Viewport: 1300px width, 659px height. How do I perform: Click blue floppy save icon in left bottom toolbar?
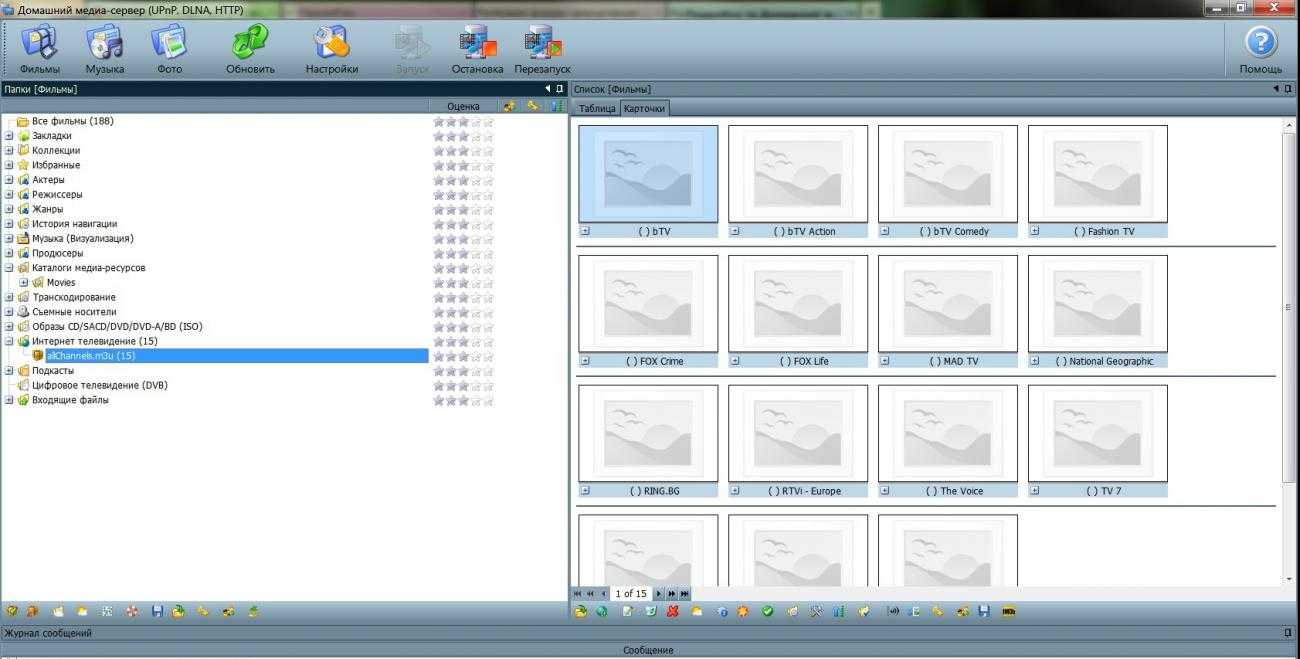pyautogui.click(x=157, y=610)
